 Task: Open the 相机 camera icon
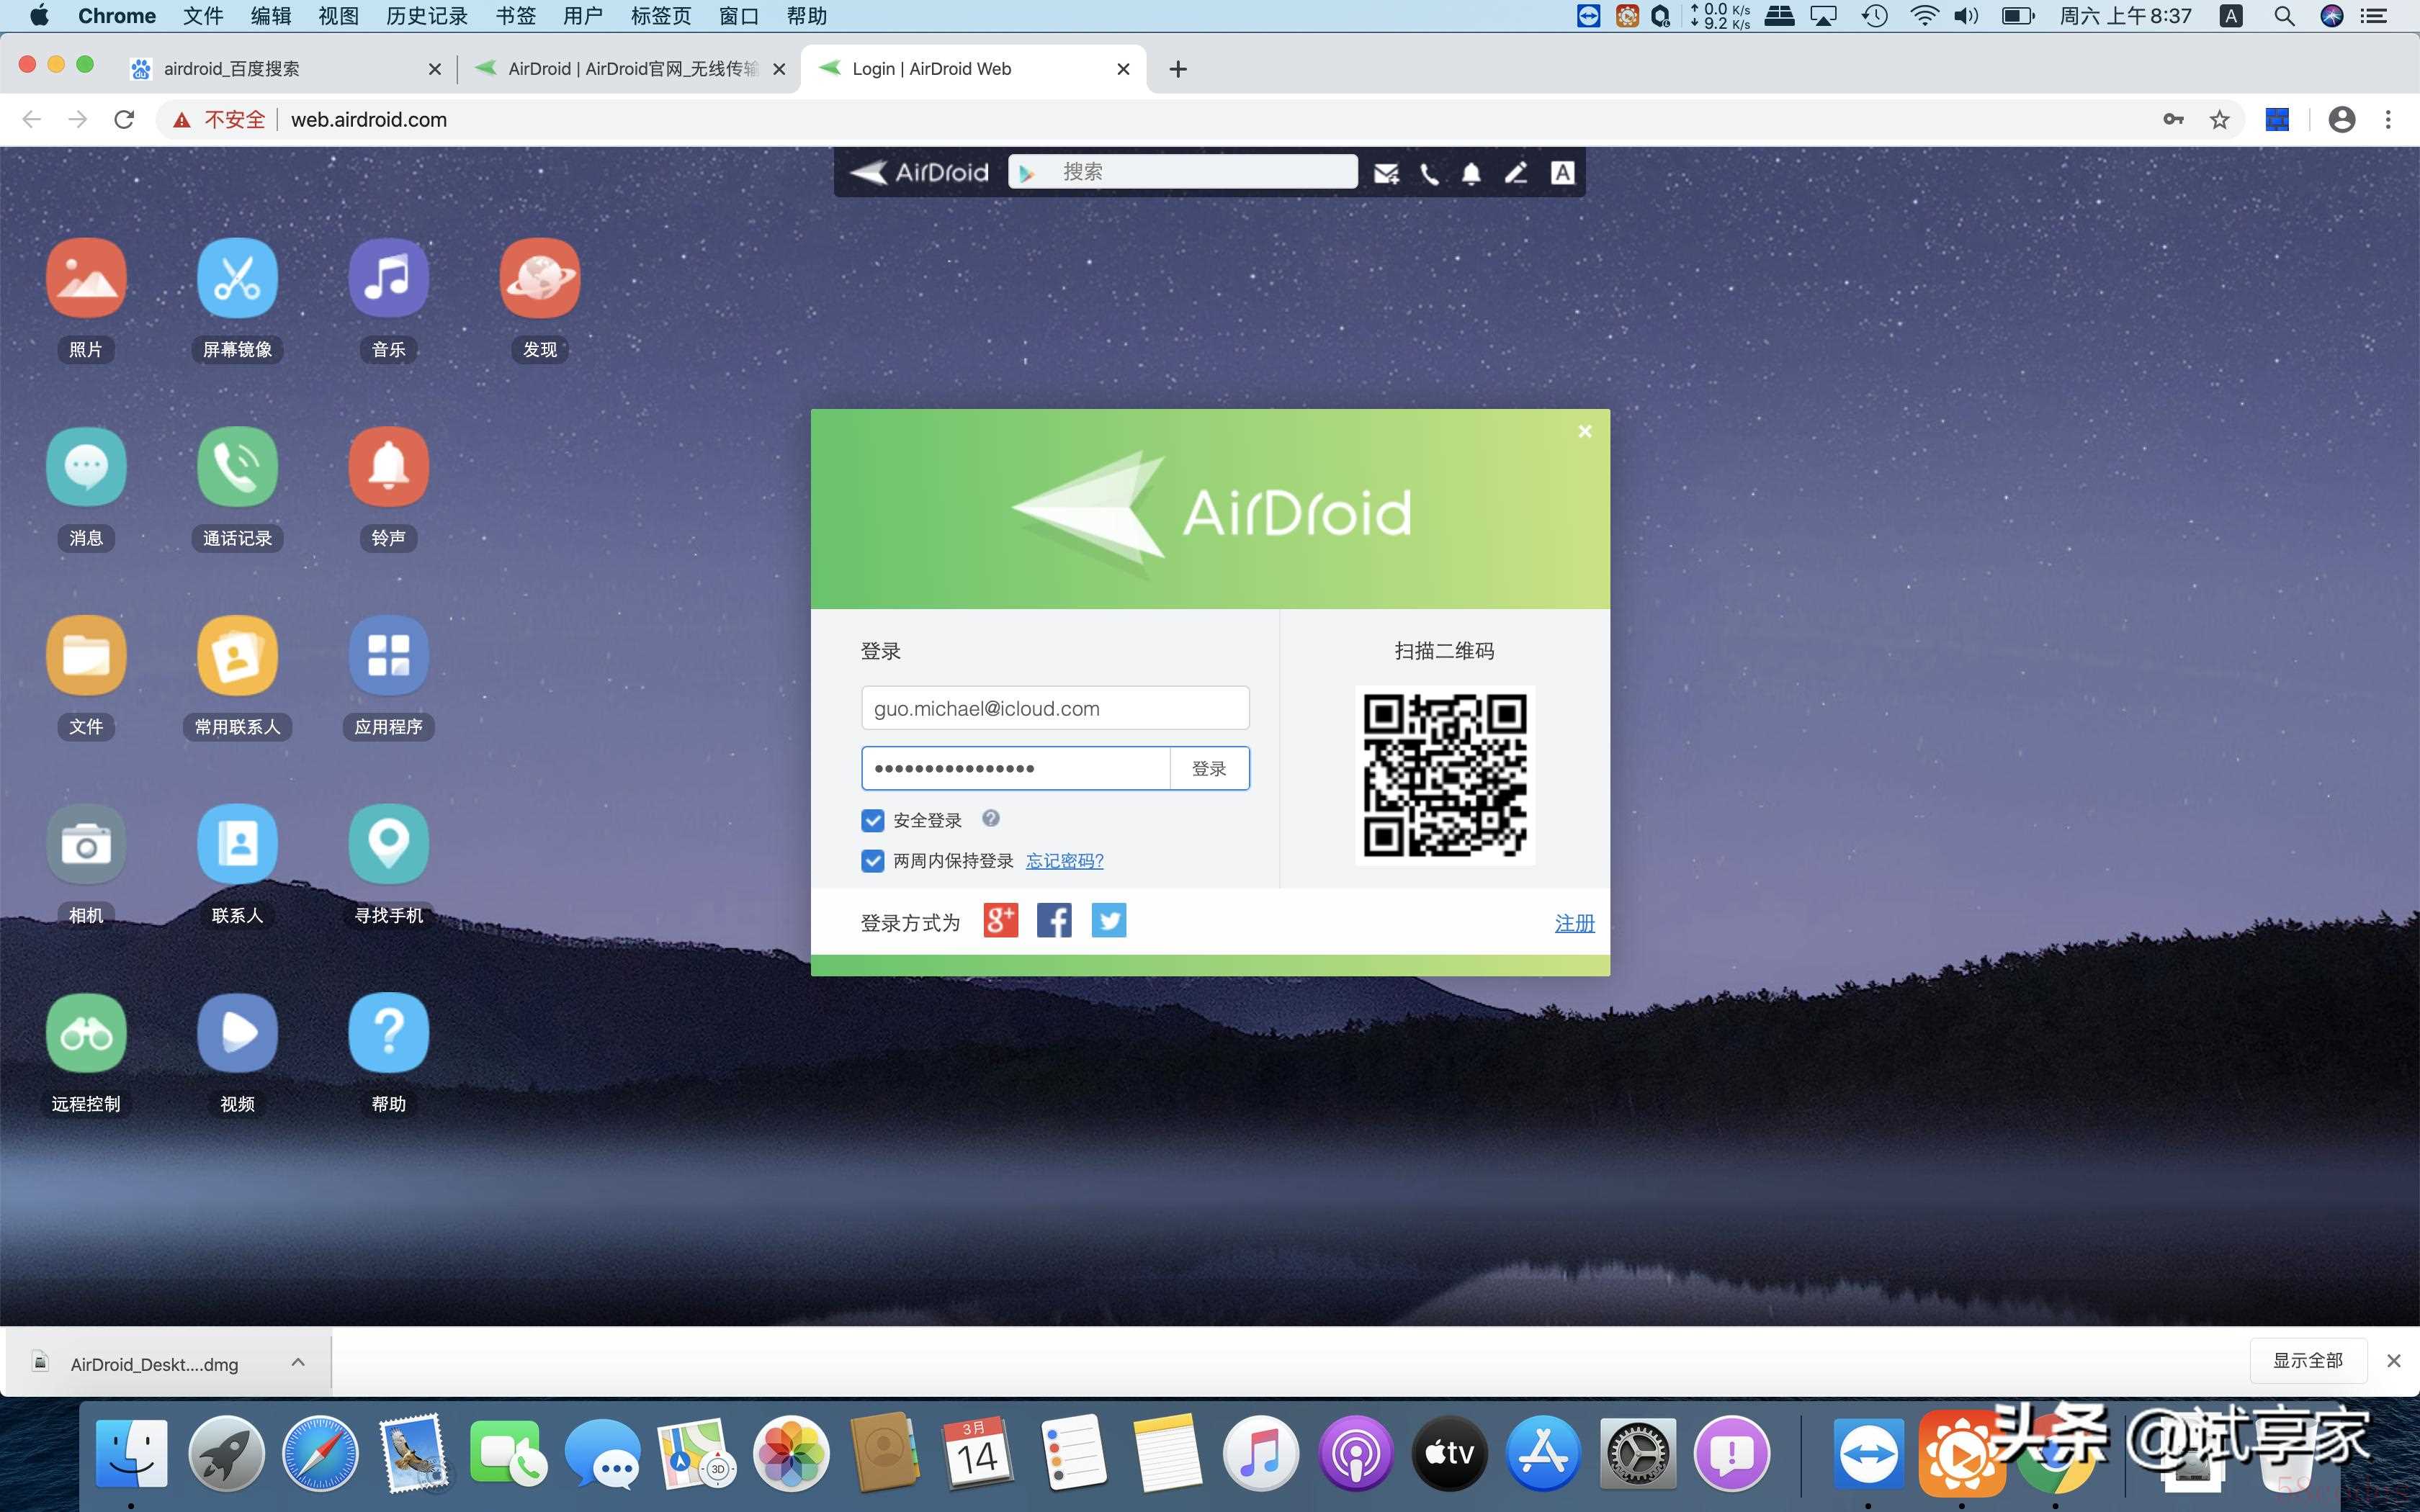(86, 844)
